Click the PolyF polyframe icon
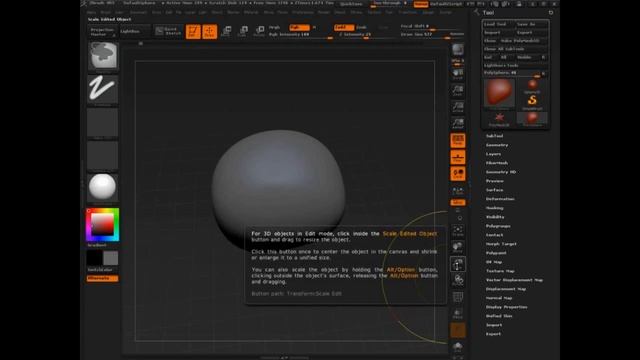 tap(458, 297)
